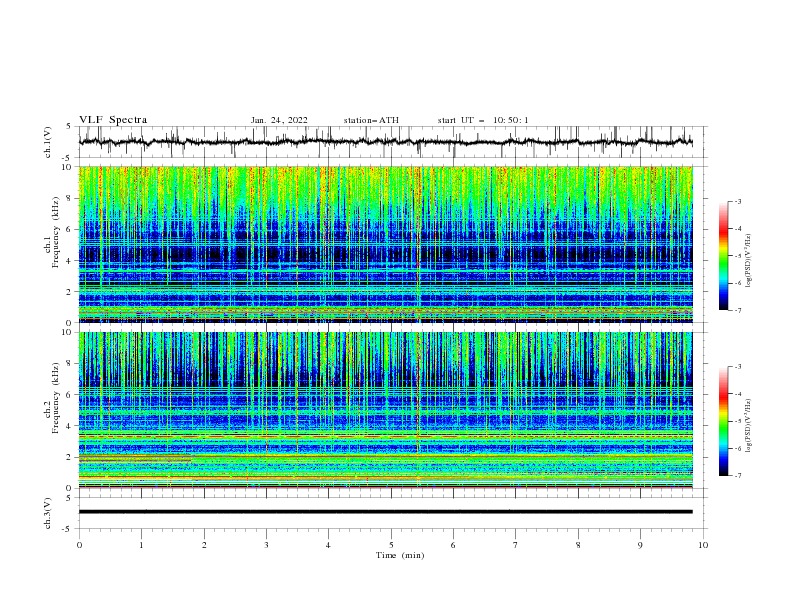Click the "station=ATH" label

tap(371, 120)
